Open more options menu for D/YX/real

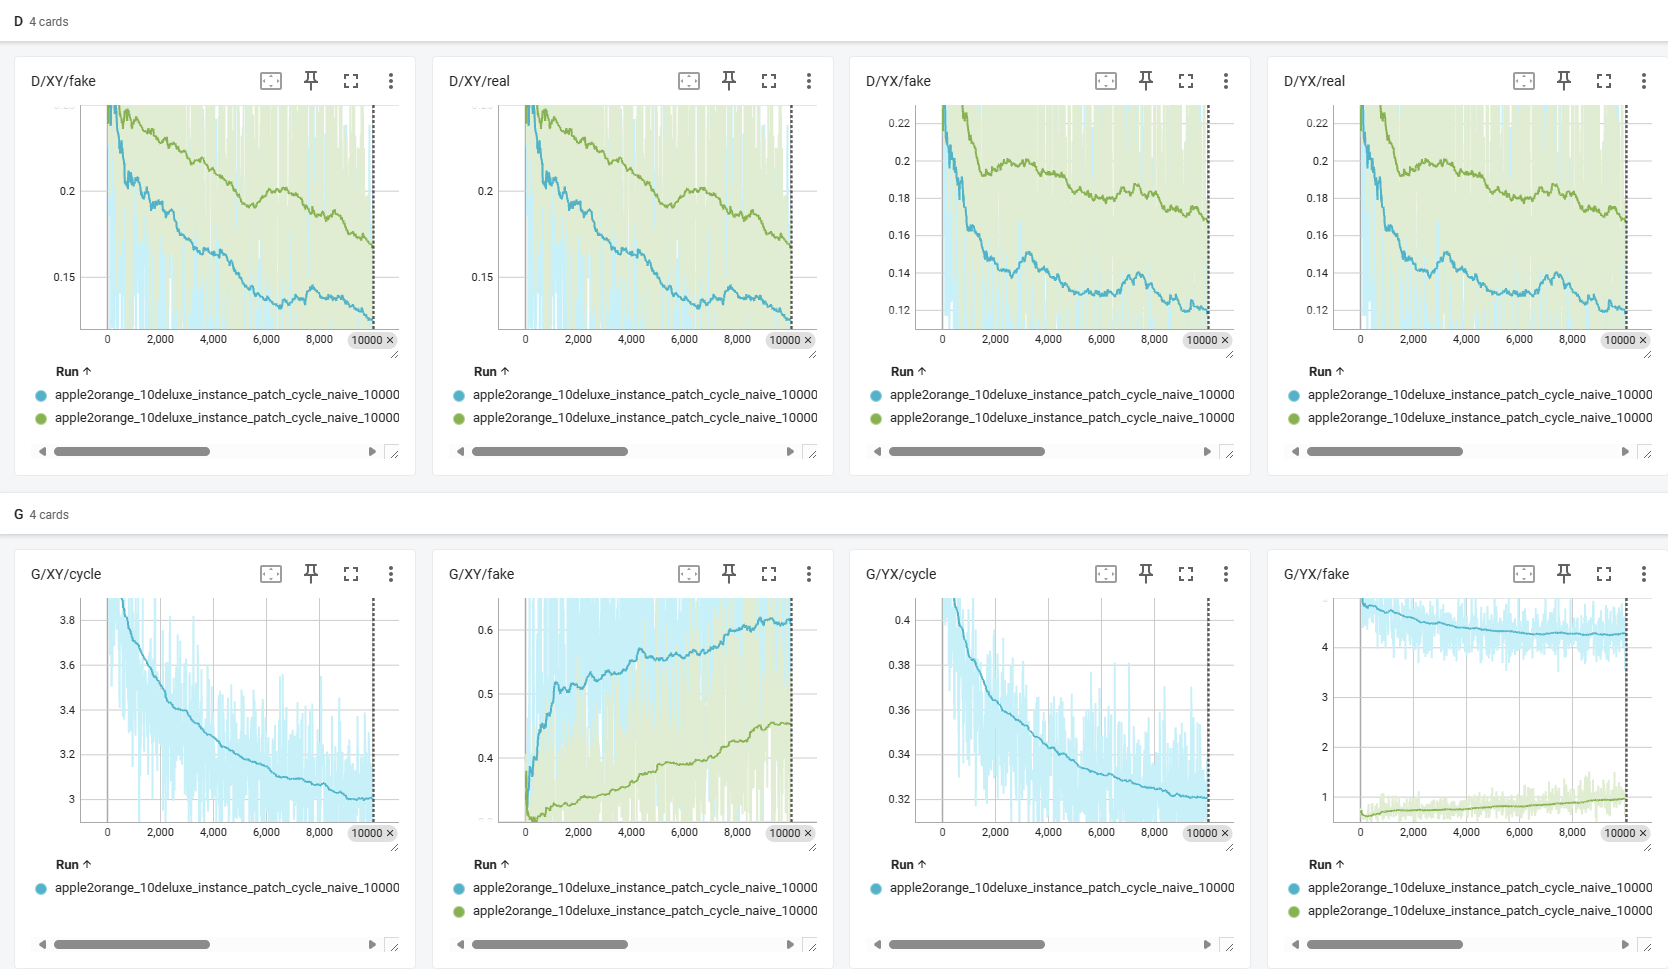pyautogui.click(x=1644, y=81)
